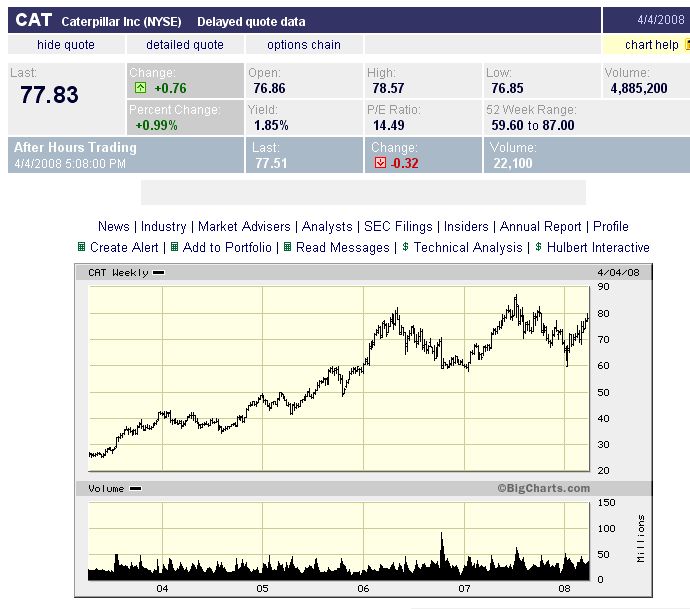Switch to the hide quote tab
The width and height of the screenshot is (690, 609).
(66, 45)
